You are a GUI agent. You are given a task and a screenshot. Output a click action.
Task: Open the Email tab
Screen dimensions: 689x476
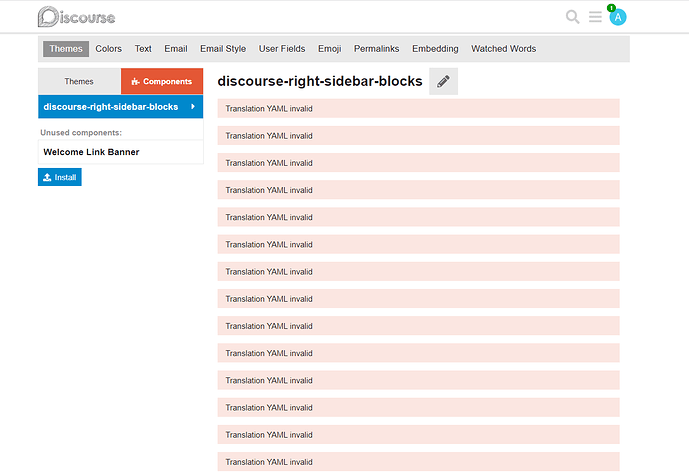pos(176,49)
